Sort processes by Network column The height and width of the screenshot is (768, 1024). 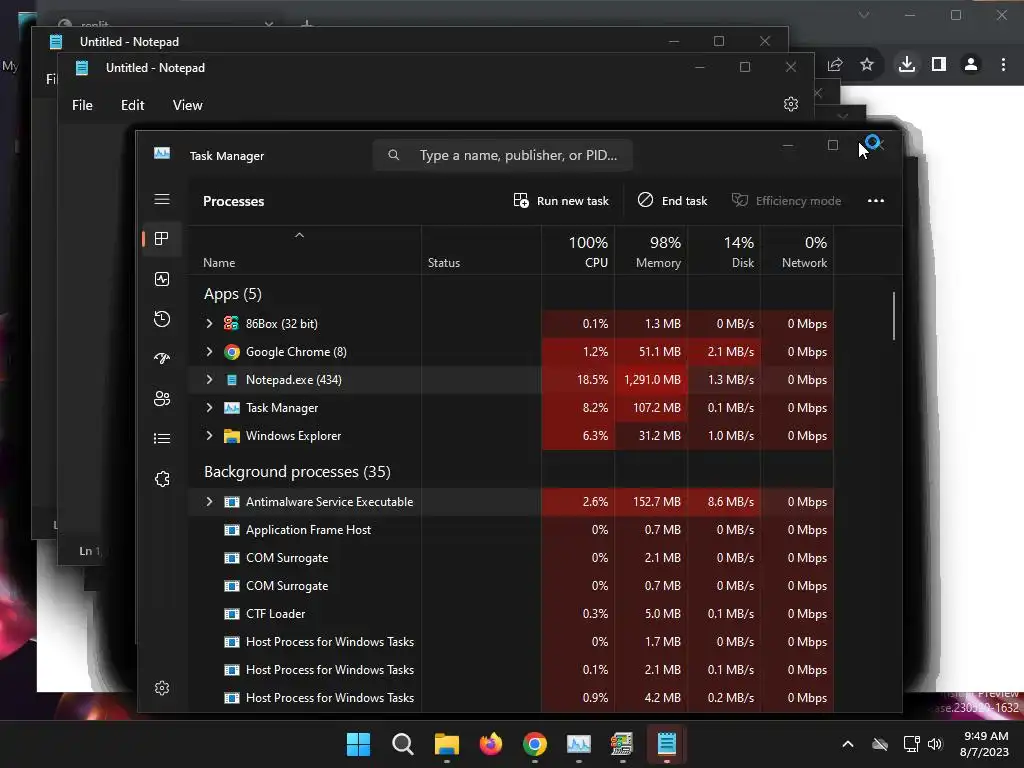(797, 251)
